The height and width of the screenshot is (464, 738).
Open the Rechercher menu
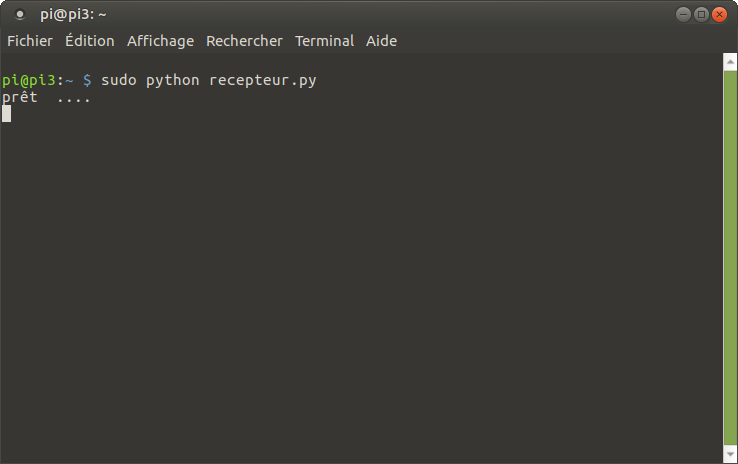tap(244, 41)
